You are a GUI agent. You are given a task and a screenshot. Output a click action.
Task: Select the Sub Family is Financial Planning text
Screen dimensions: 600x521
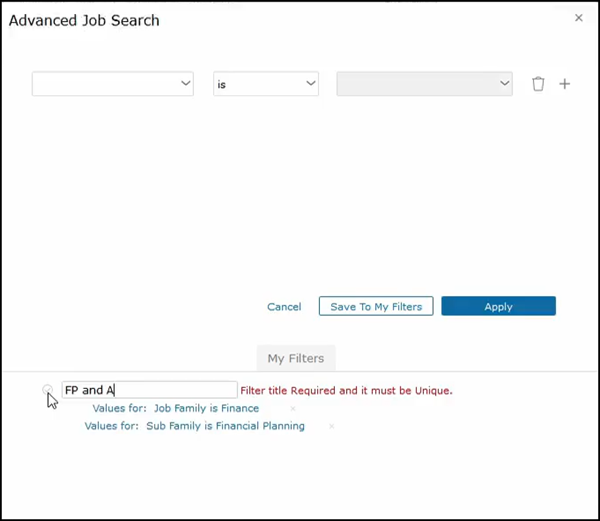click(x=225, y=426)
